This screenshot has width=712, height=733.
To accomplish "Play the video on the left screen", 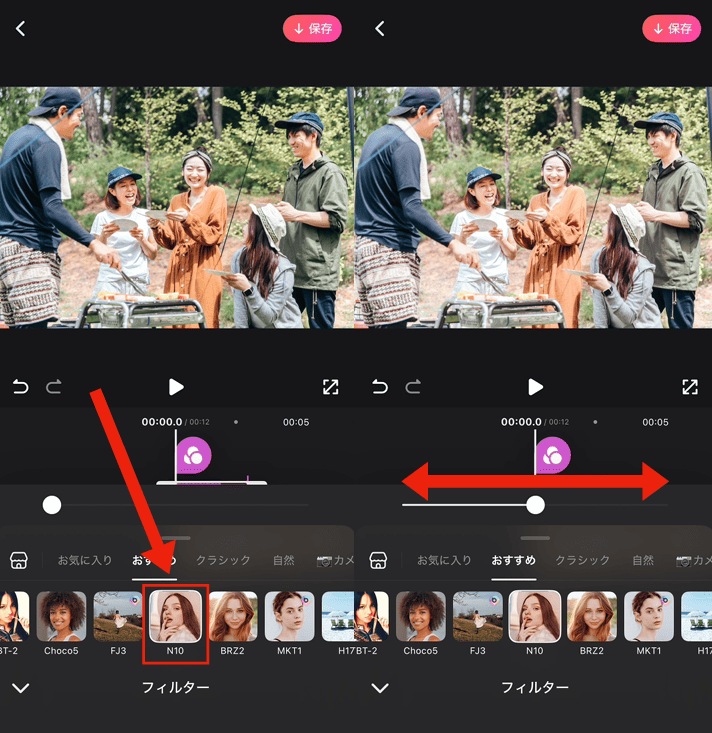I will (x=176, y=387).
